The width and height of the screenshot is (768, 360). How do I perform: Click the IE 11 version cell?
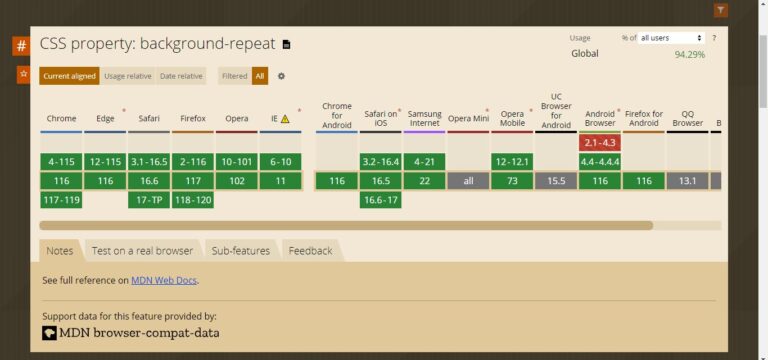[281, 181]
